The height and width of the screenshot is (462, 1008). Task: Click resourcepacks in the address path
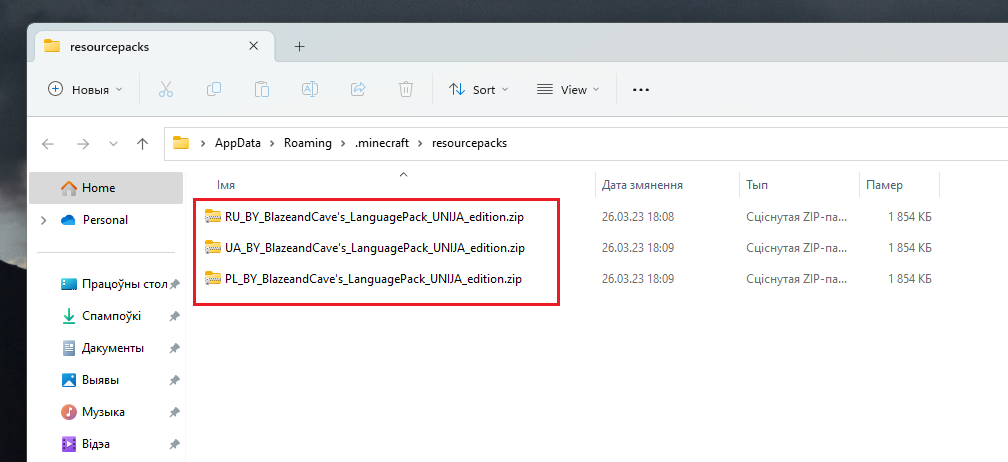tap(470, 143)
